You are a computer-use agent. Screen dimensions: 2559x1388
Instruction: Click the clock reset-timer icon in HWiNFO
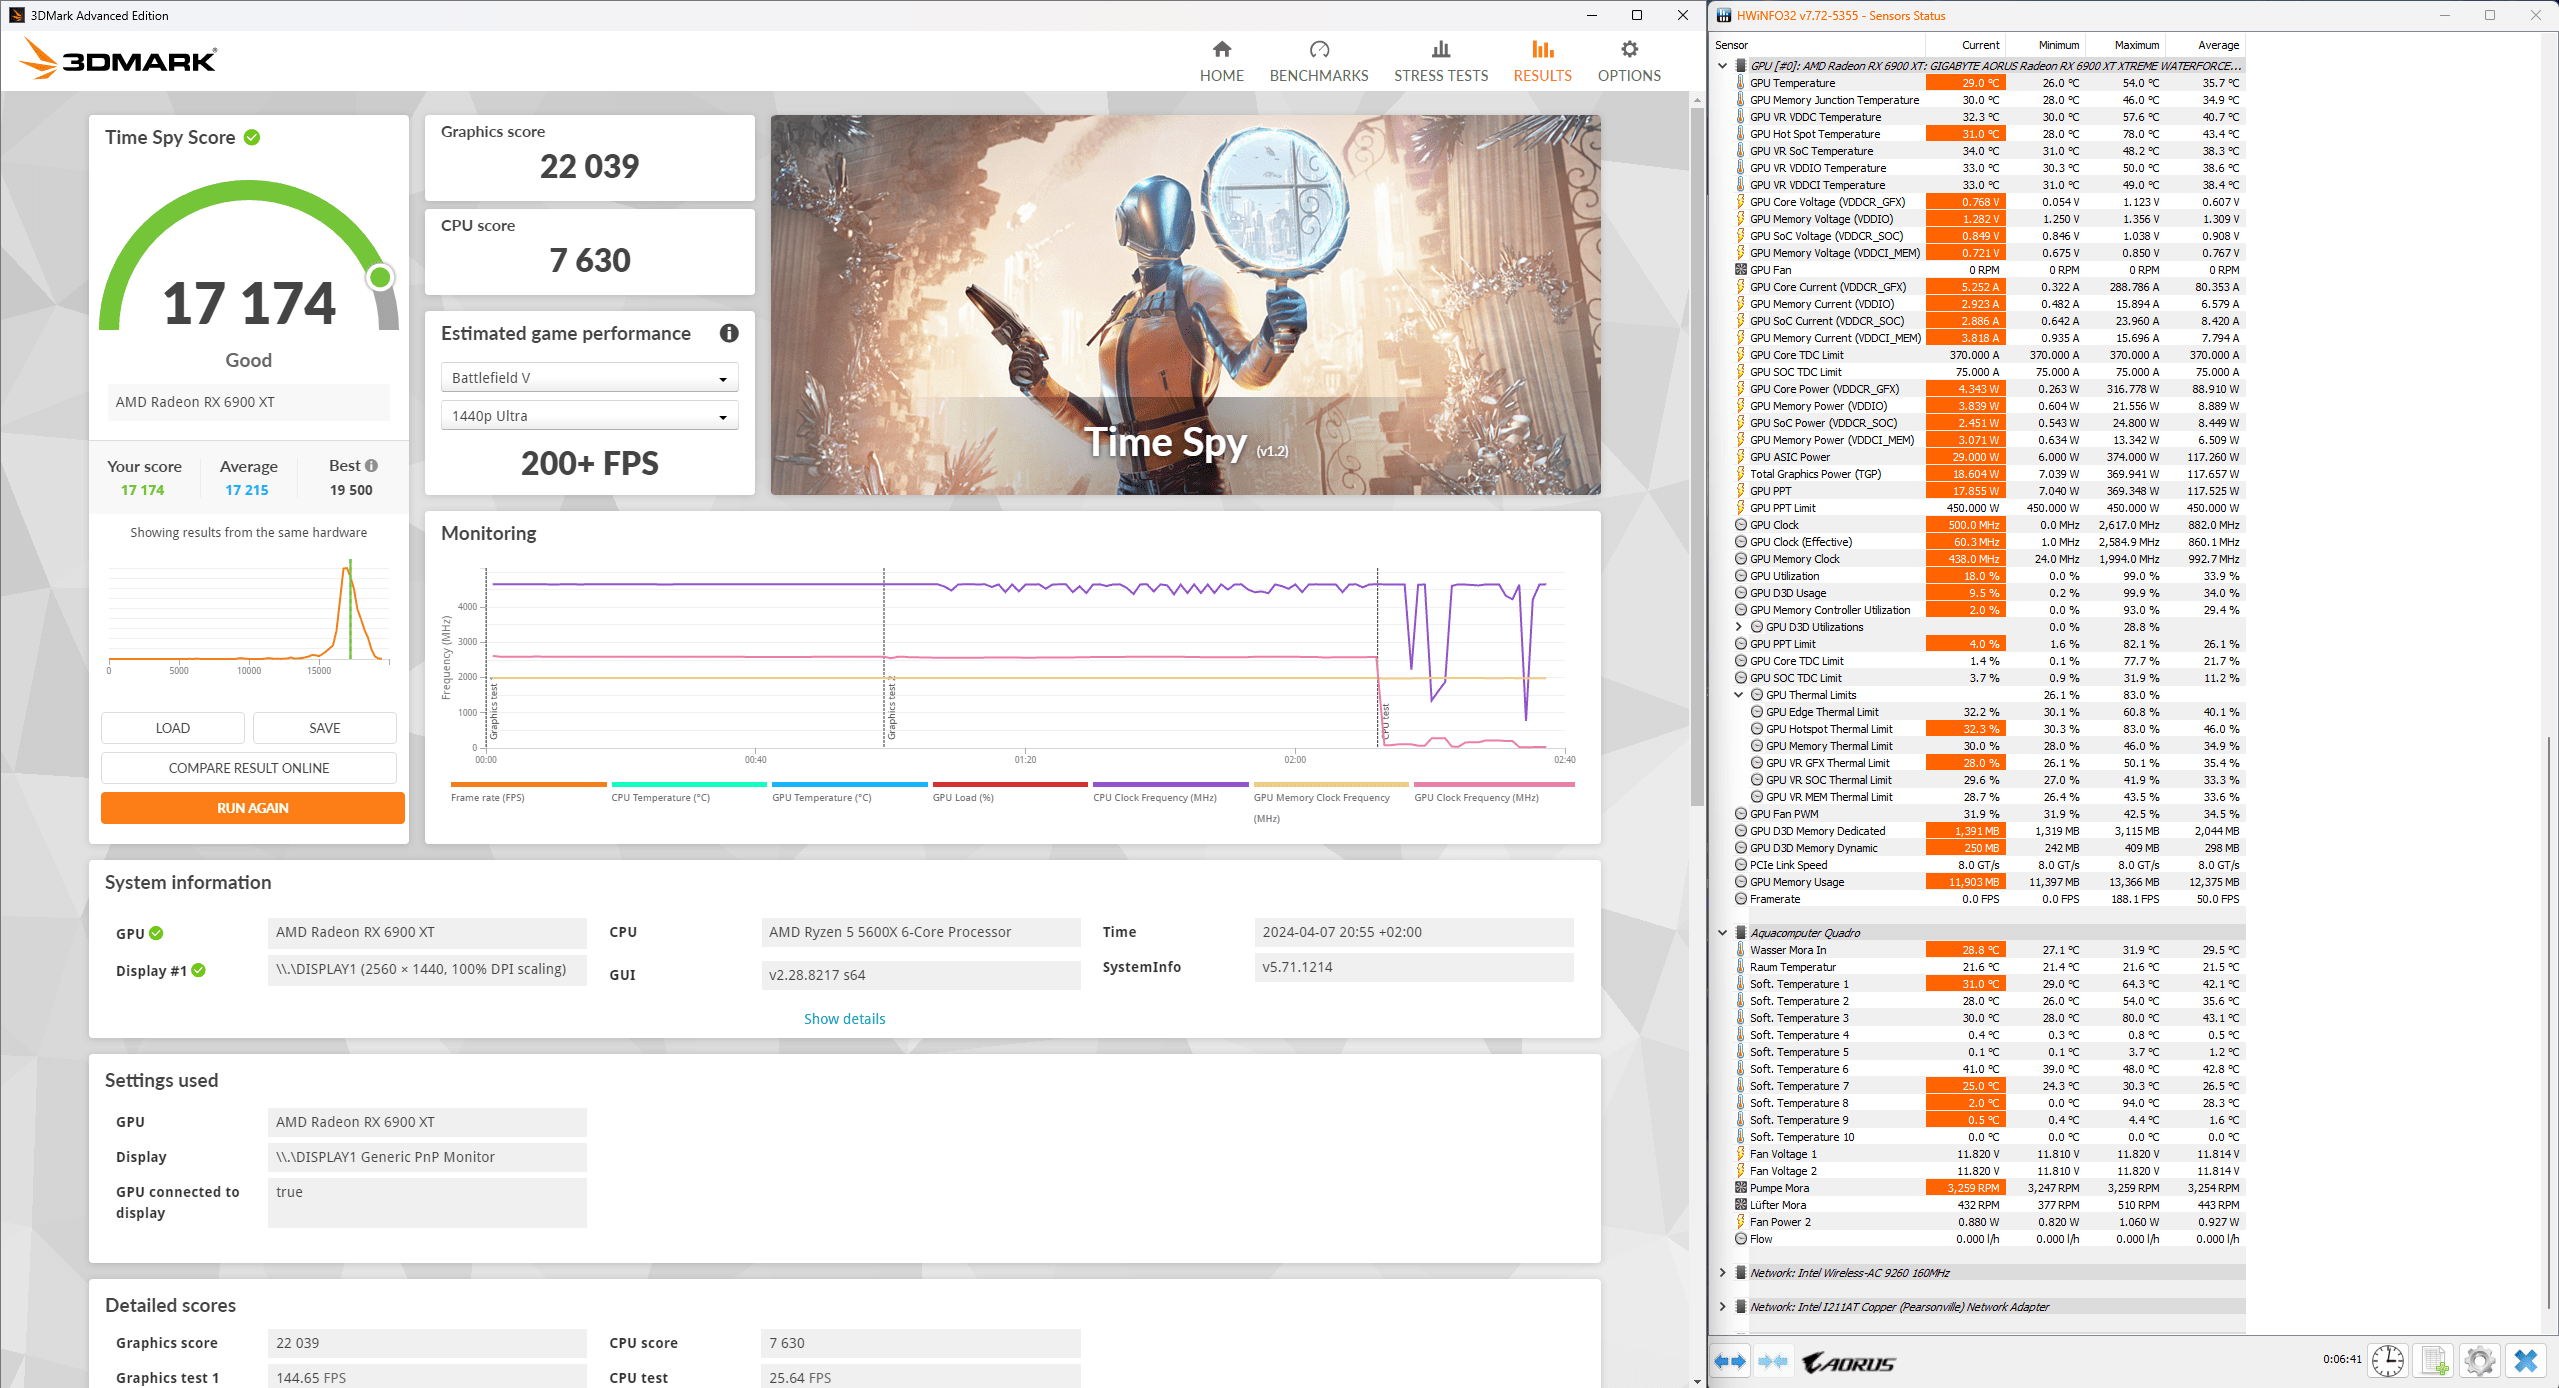point(2388,1361)
